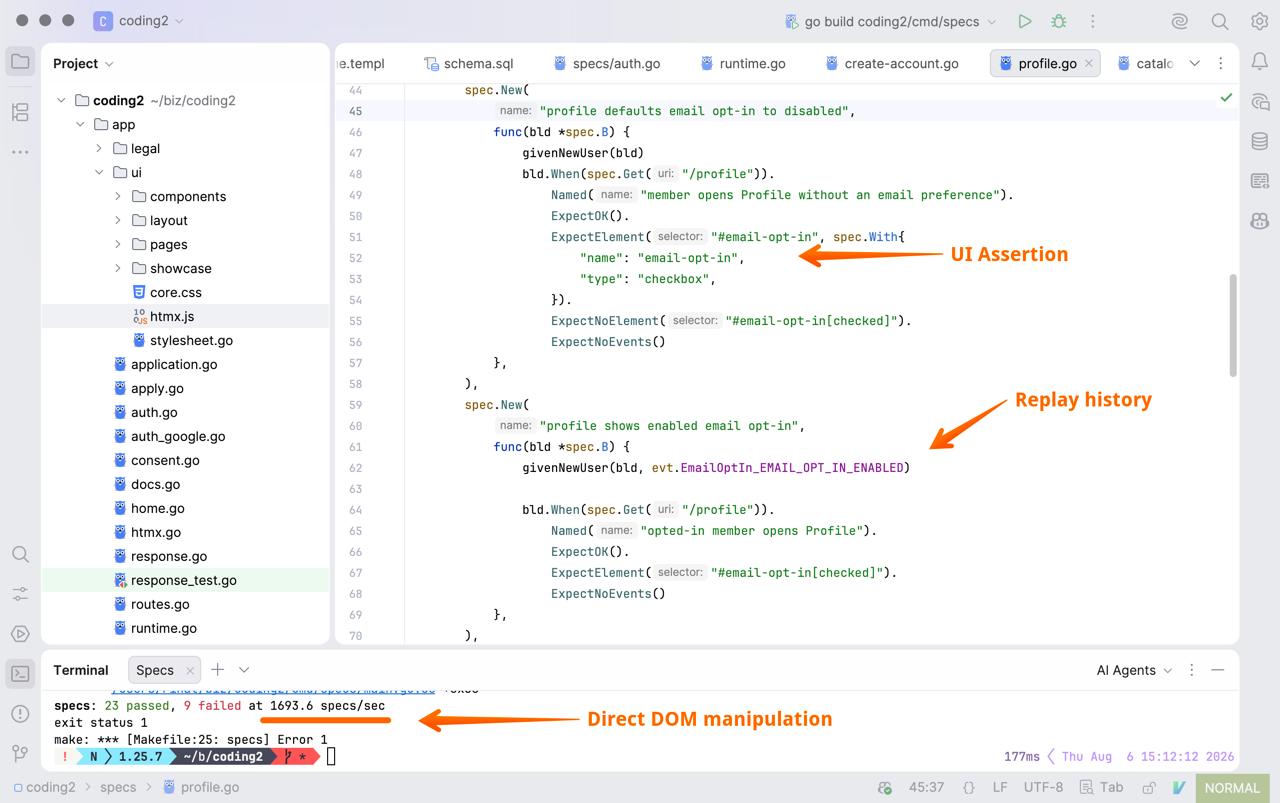The height and width of the screenshot is (803, 1280).
Task: Open IDE settings gear
Action: [1259, 21]
